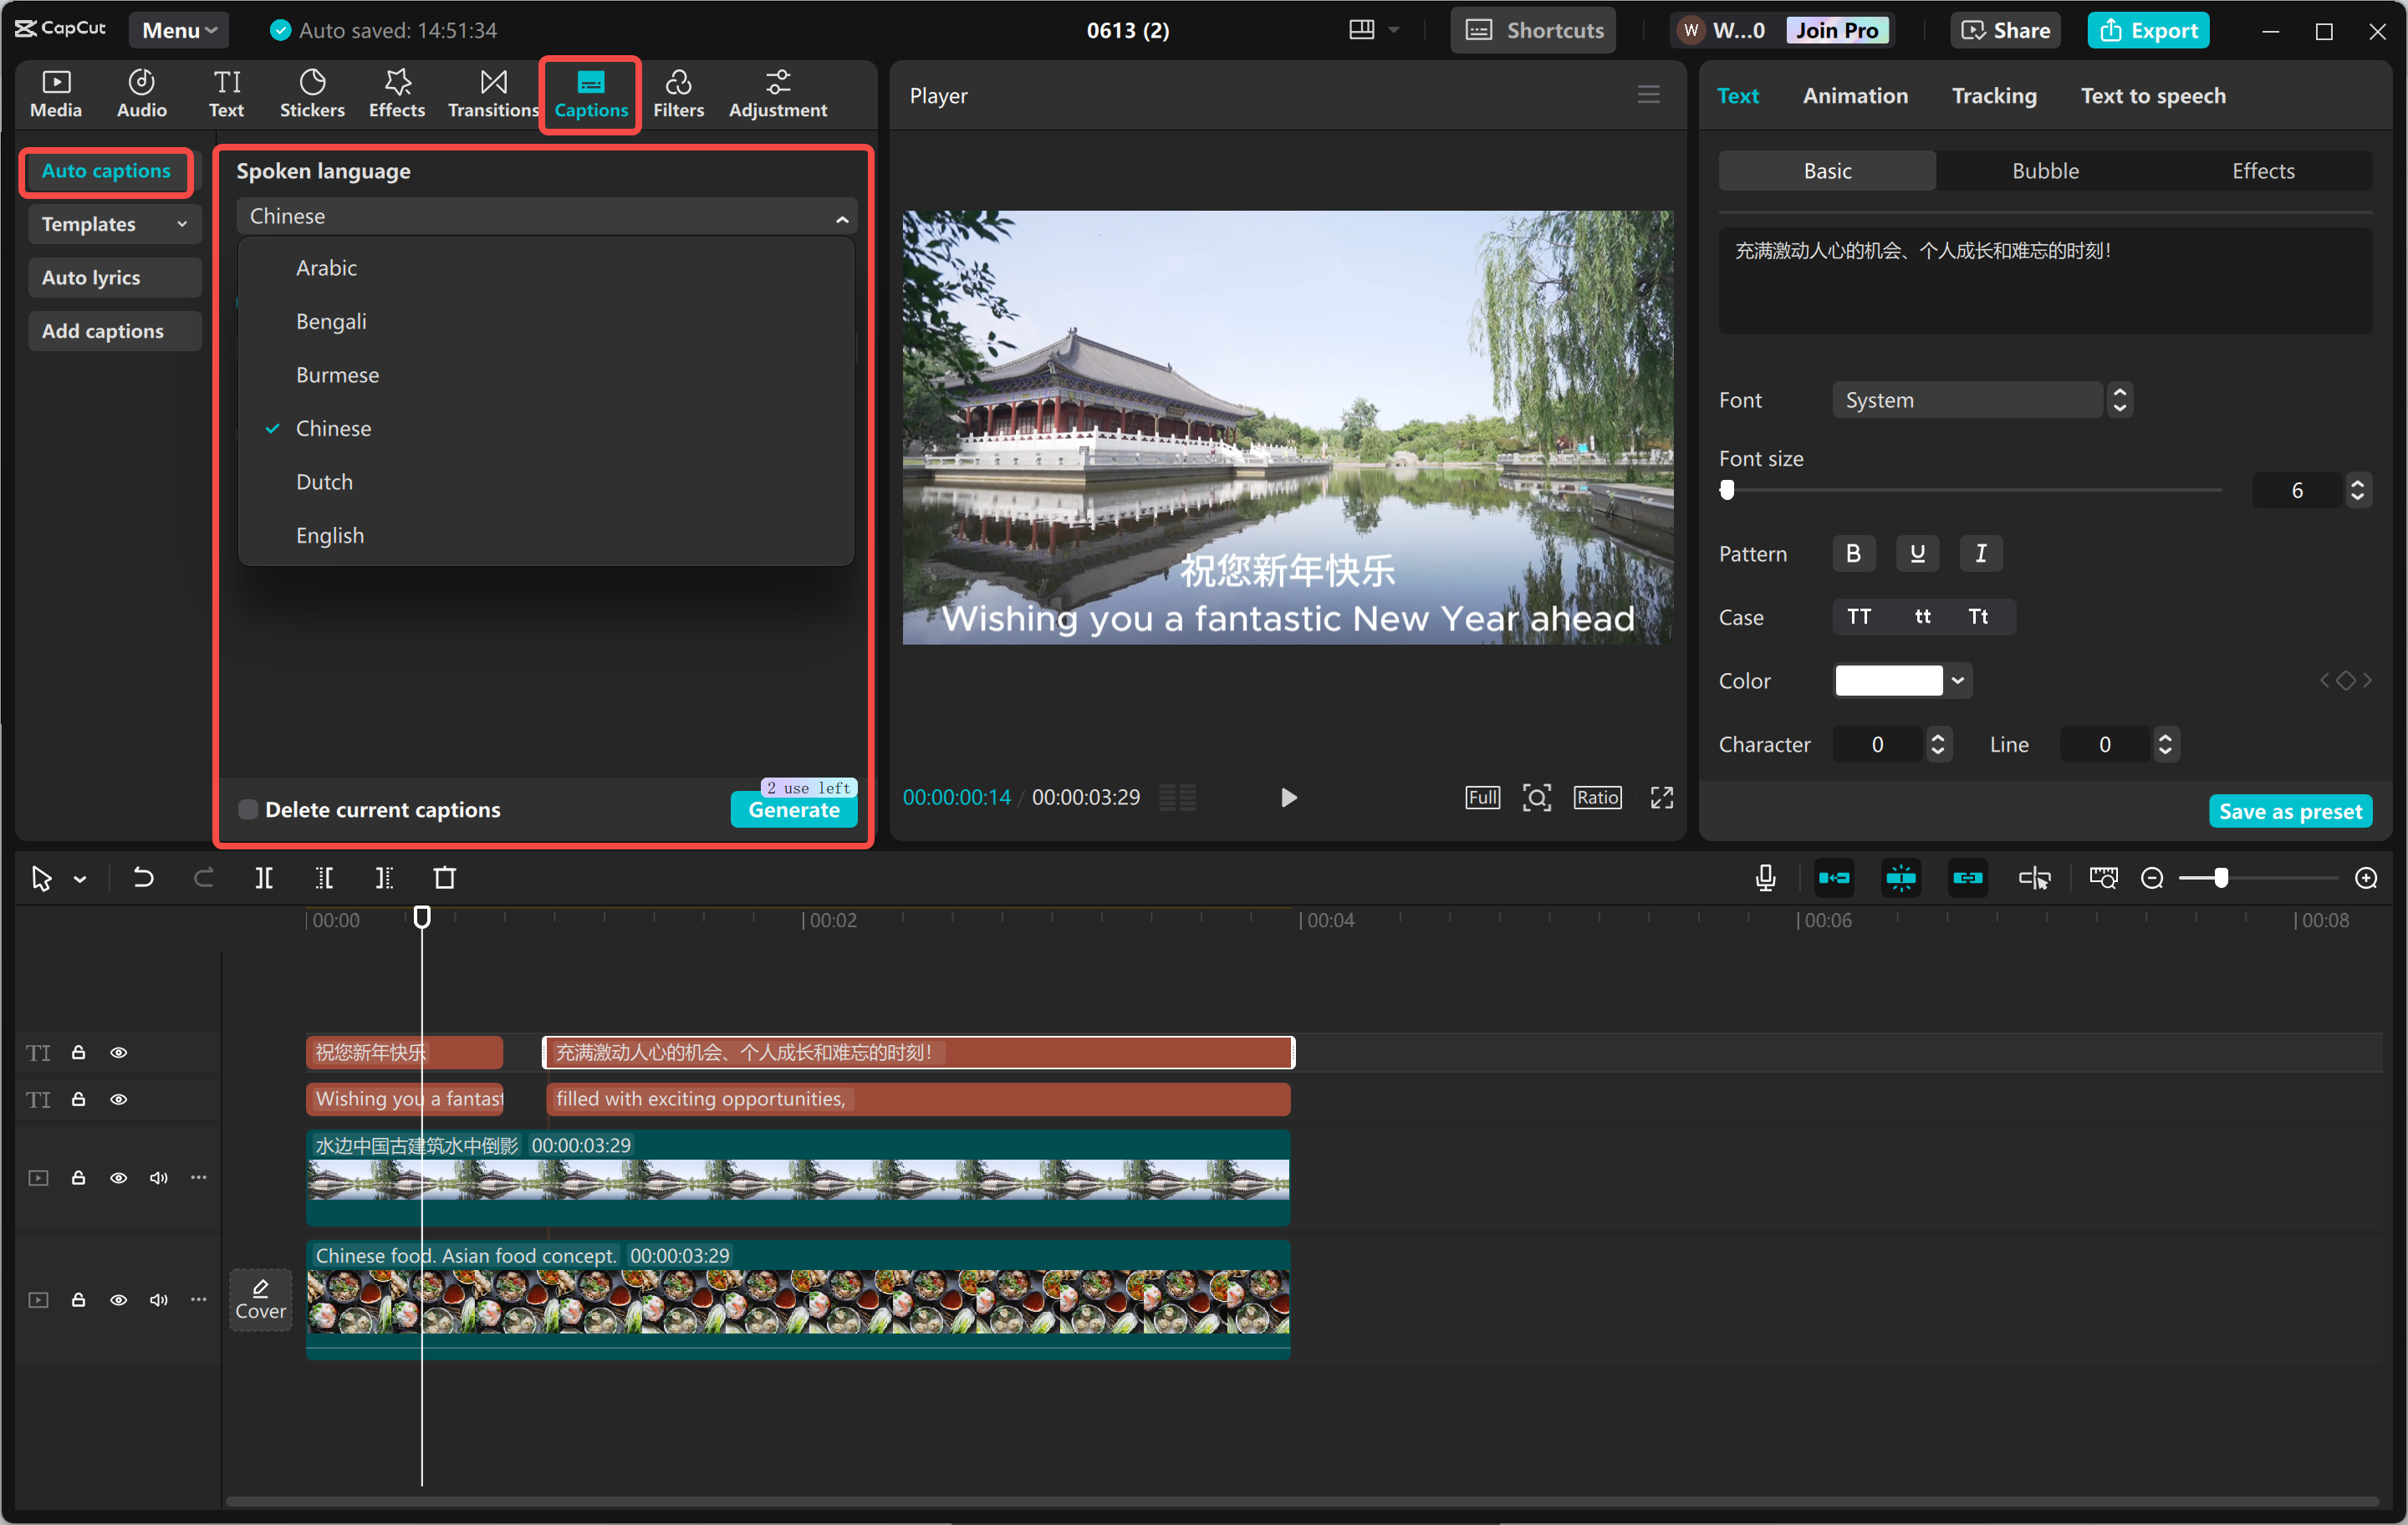Open the Menu in the top bar

pos(178,29)
